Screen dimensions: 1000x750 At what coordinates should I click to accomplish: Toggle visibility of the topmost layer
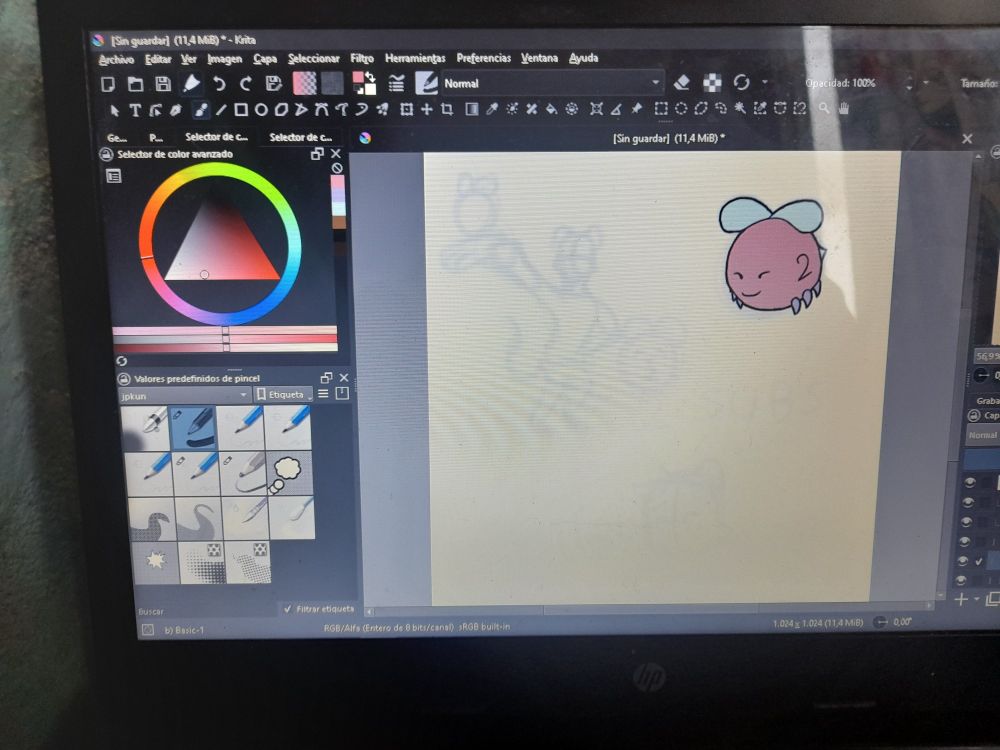970,483
